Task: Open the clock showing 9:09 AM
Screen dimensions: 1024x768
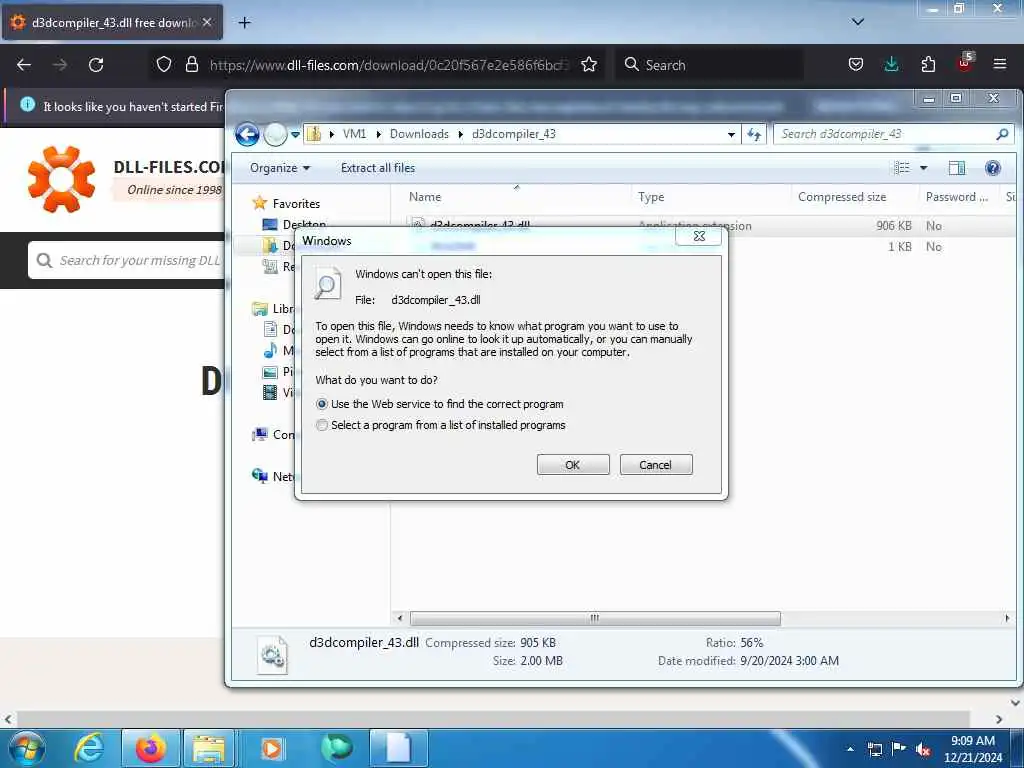Action: tap(973, 749)
